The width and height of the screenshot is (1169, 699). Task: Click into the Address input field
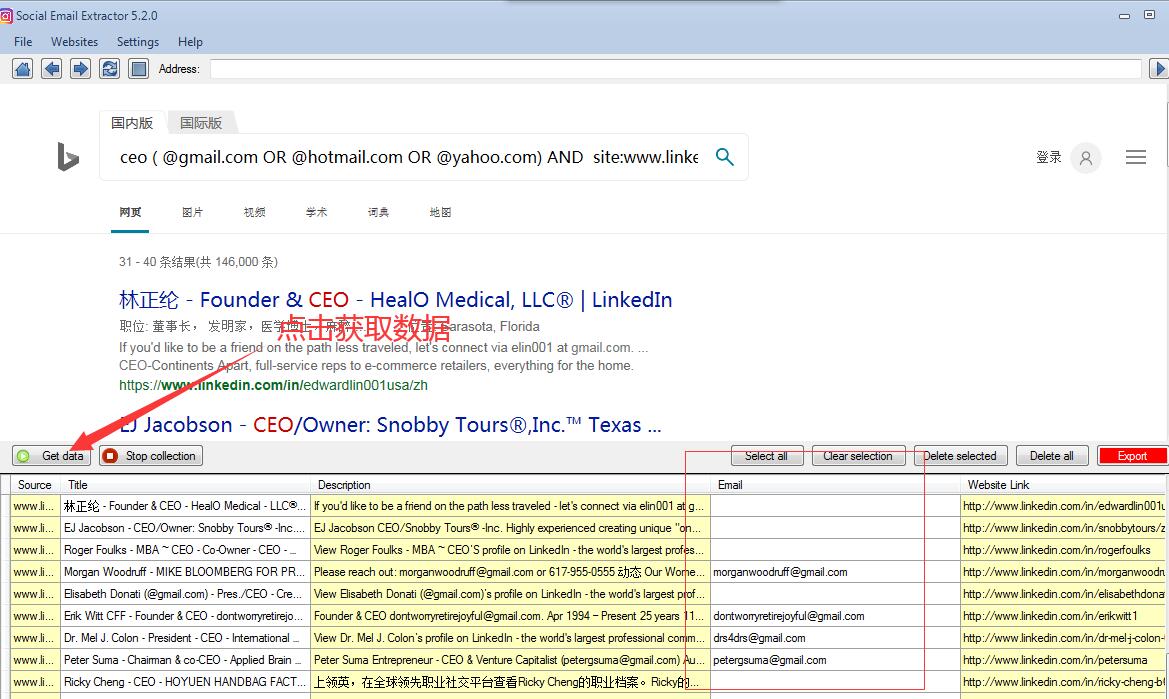tap(675, 69)
